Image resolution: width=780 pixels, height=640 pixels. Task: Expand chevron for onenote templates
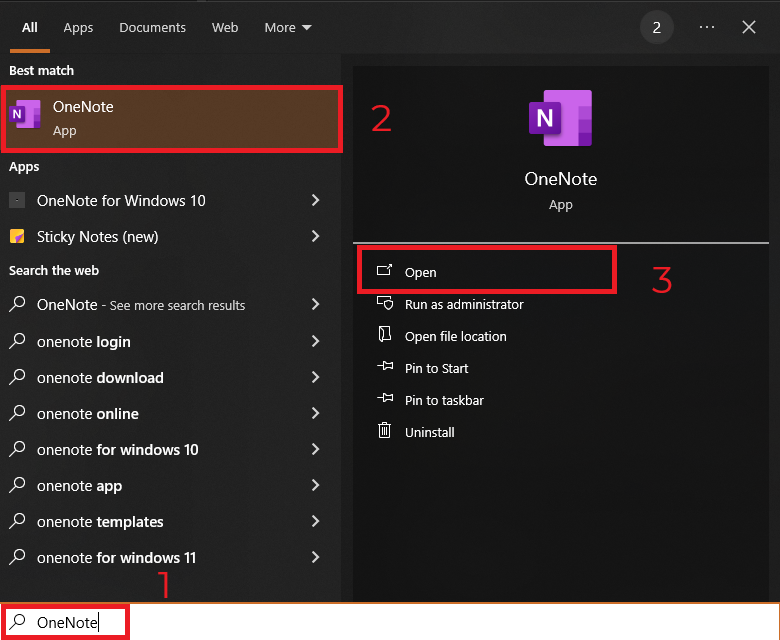pyautogui.click(x=315, y=521)
